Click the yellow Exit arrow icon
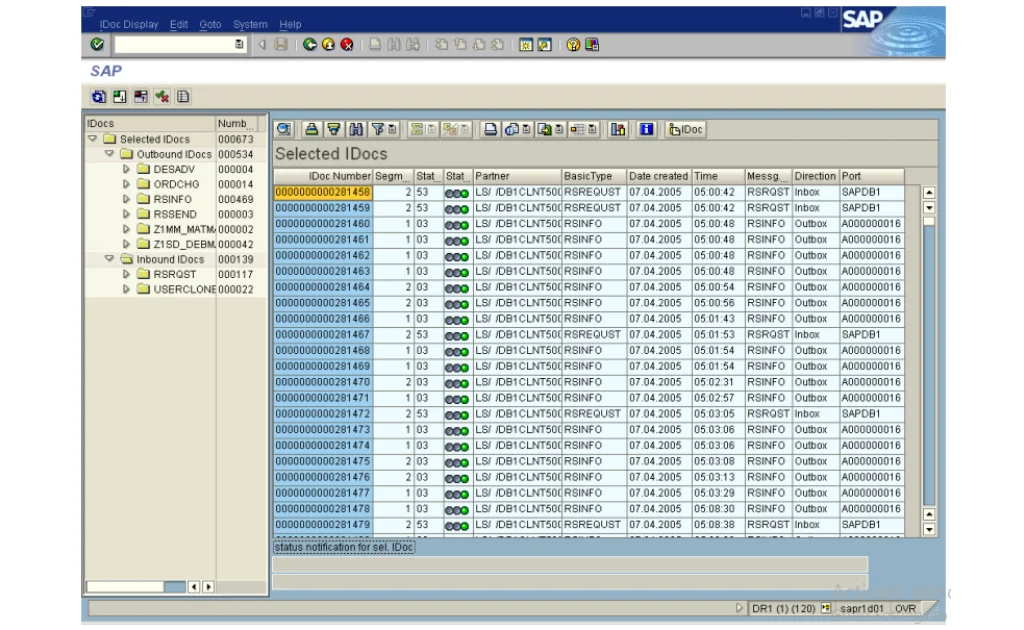This screenshot has height=630, width=1024. pyautogui.click(x=328, y=44)
